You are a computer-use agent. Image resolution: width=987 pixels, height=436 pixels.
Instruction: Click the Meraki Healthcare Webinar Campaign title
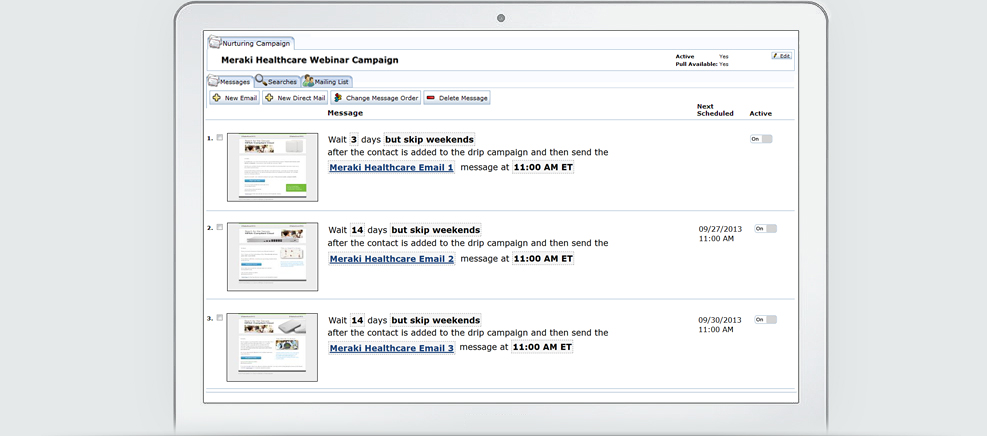[310, 60]
